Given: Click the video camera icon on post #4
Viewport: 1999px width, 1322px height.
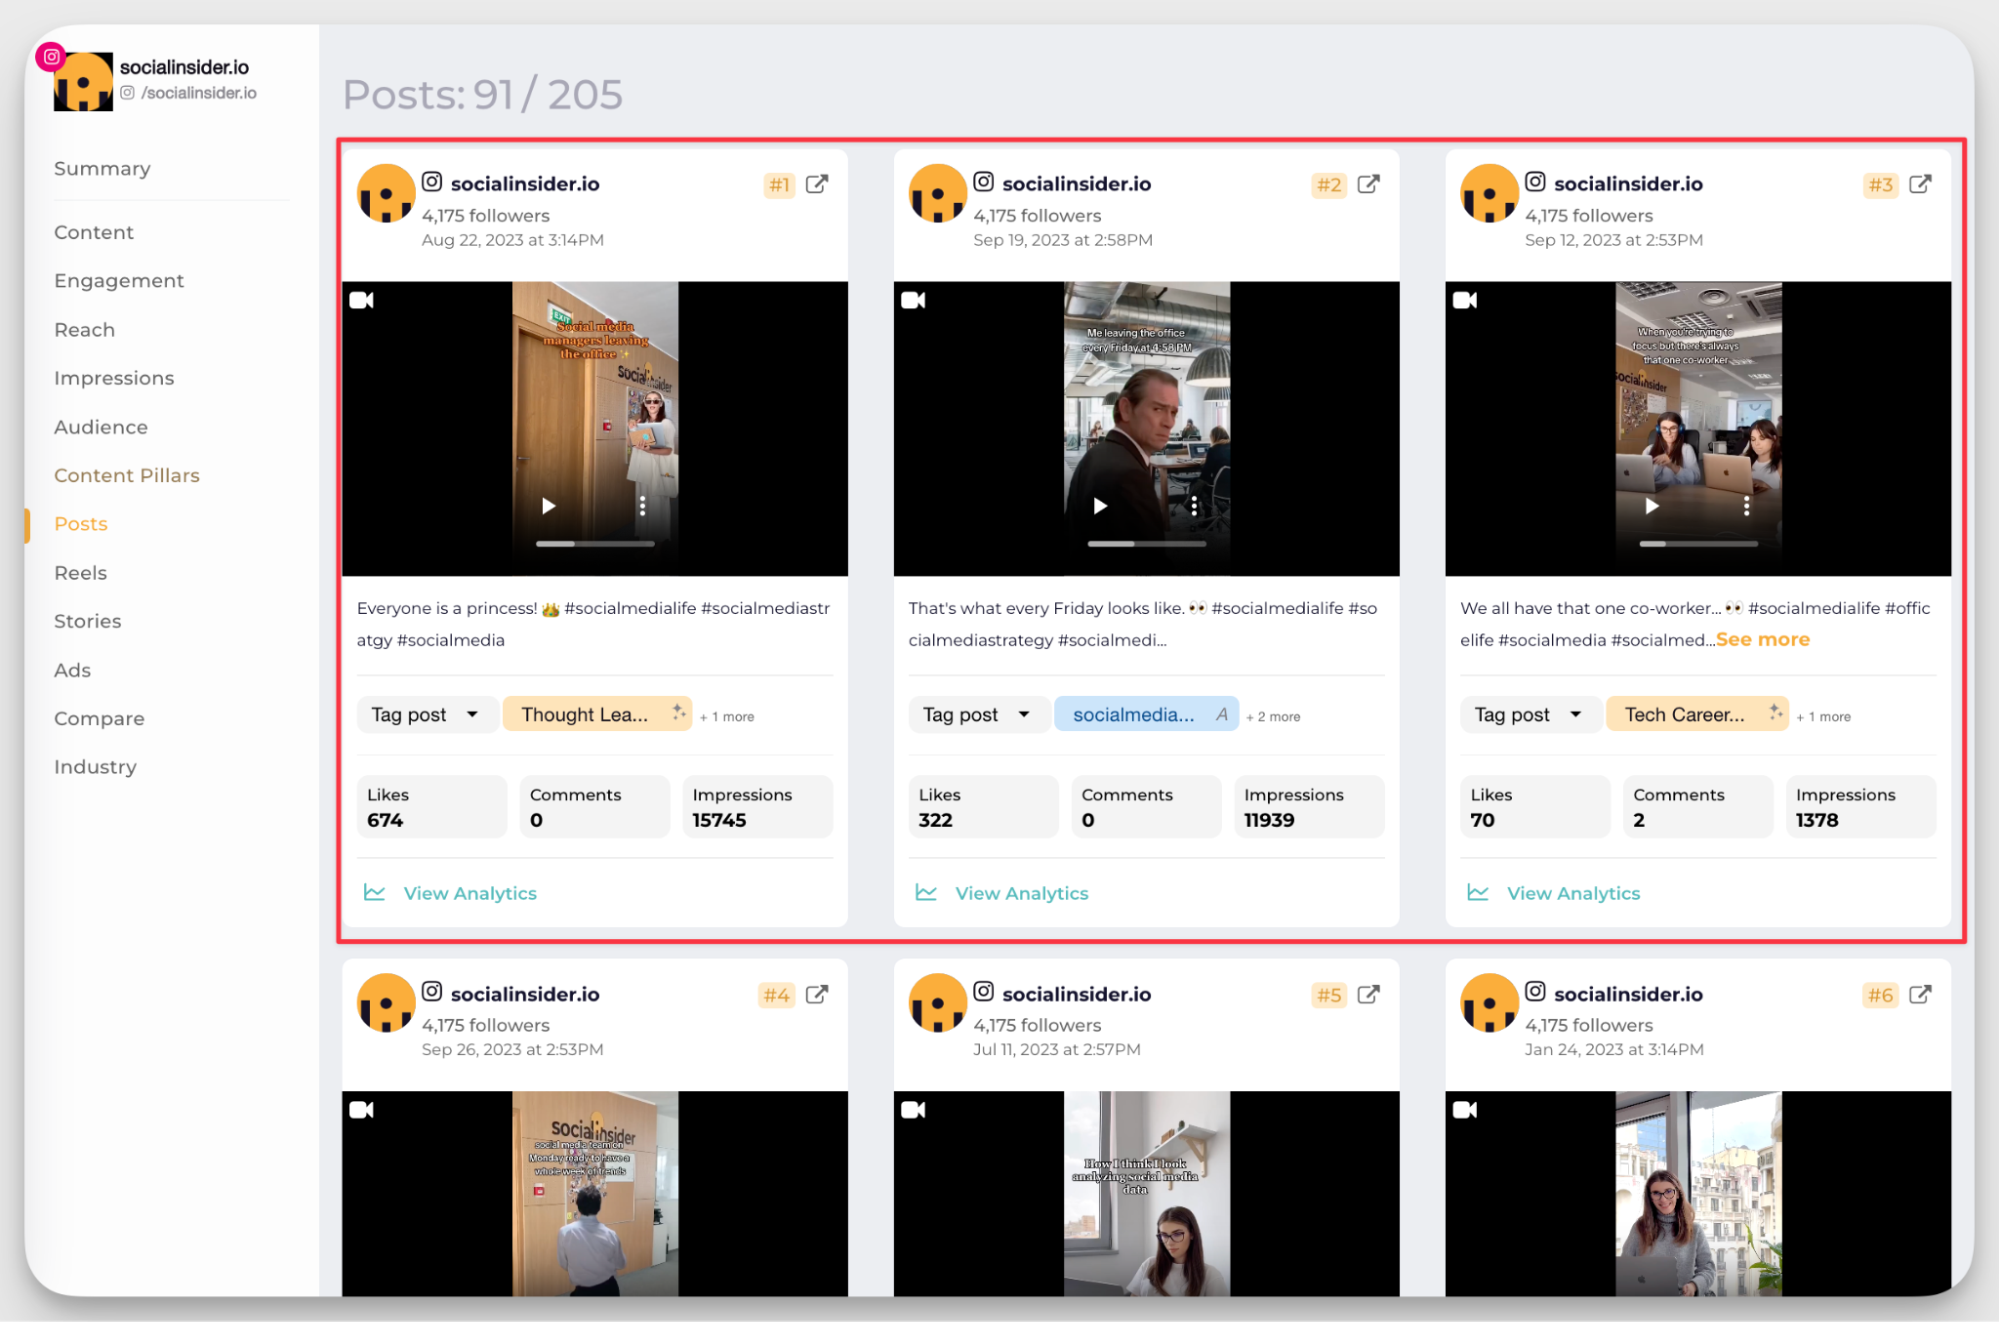Looking at the screenshot, I should coord(362,1110).
